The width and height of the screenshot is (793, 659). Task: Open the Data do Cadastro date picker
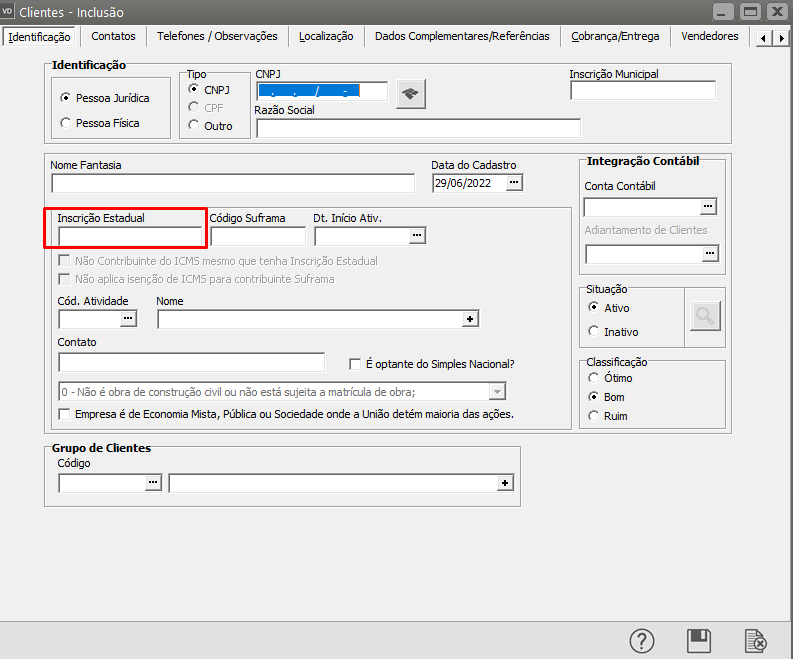[x=514, y=183]
